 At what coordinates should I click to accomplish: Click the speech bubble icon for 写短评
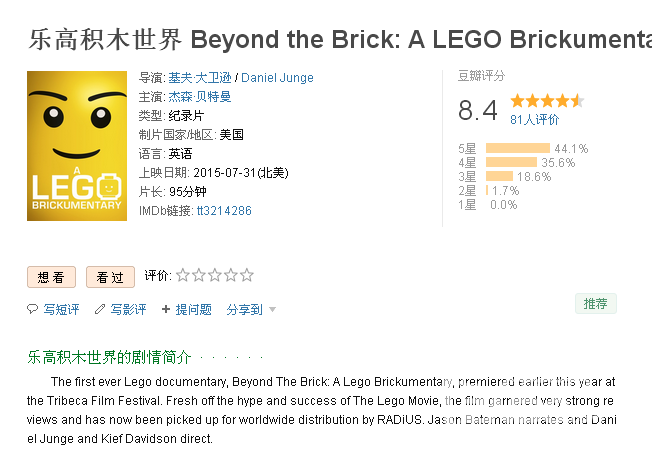(32, 309)
